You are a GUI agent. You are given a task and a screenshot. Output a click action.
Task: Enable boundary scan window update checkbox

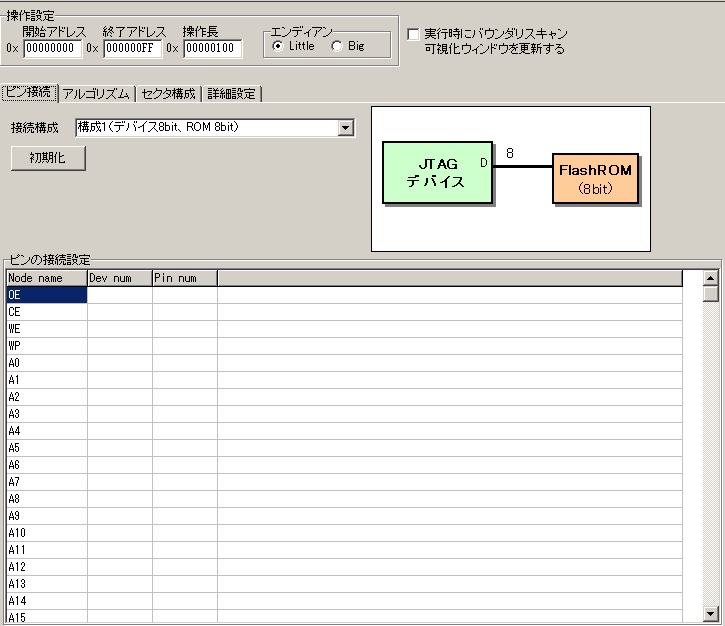[x=413, y=34]
